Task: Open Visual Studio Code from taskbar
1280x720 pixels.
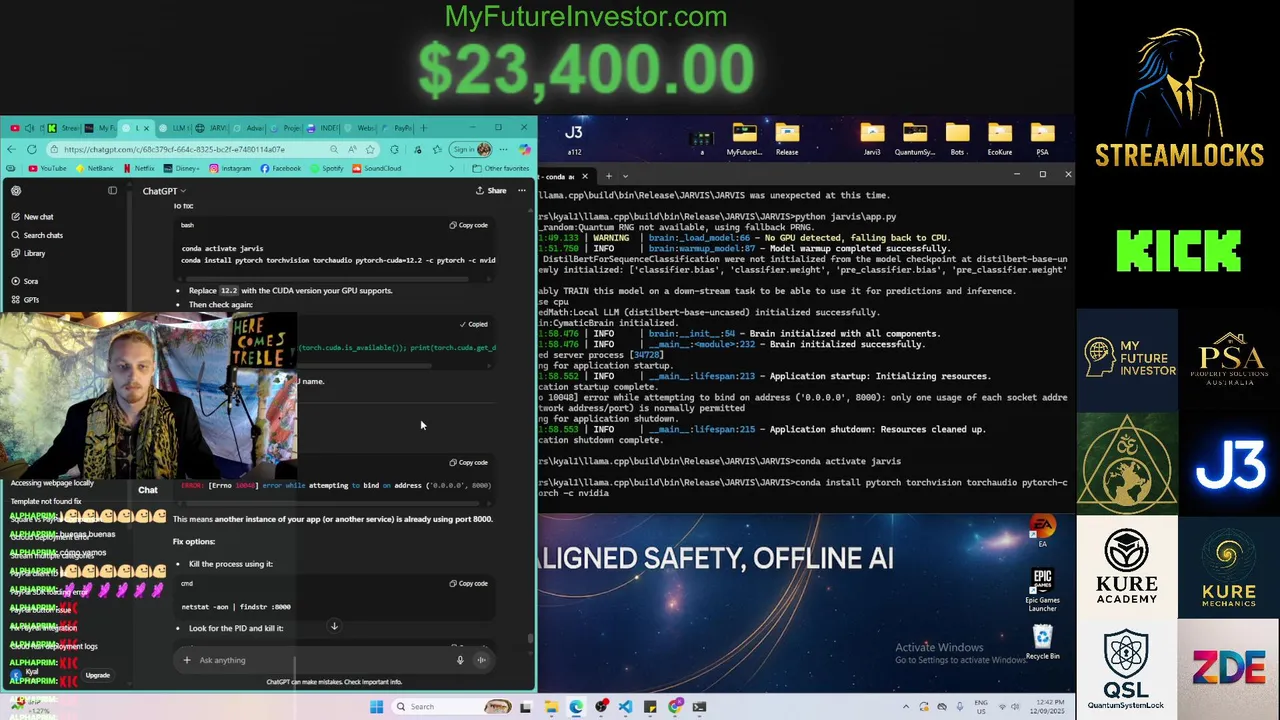Action: [625, 707]
